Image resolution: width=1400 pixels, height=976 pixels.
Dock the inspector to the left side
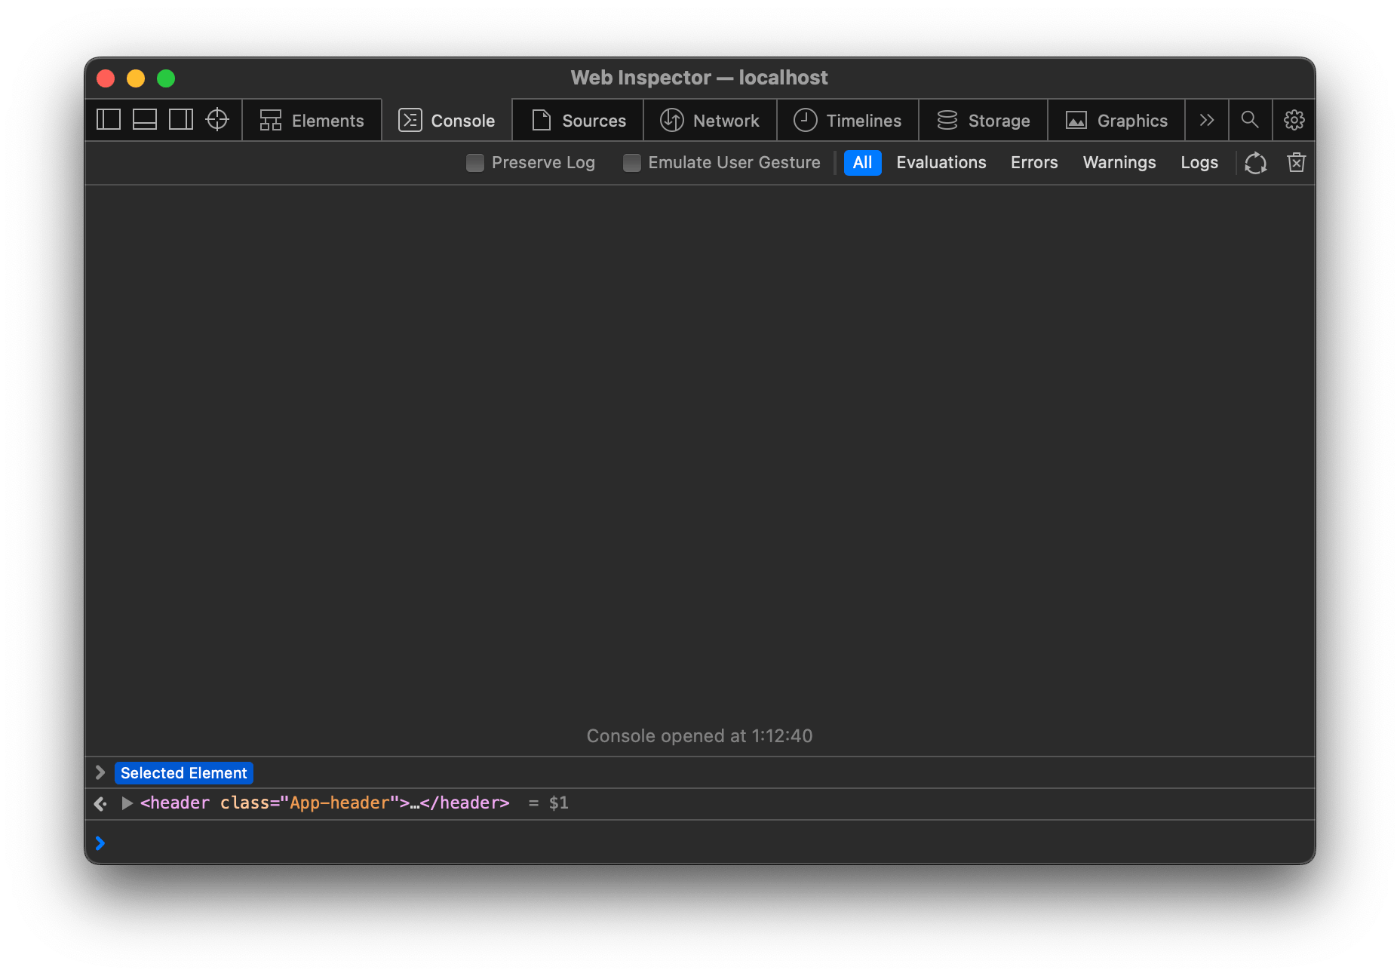pyautogui.click(x=108, y=119)
